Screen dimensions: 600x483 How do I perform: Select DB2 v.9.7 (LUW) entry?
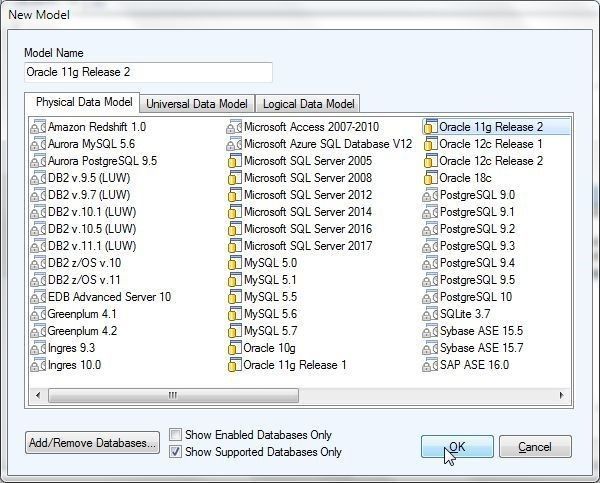(80, 195)
